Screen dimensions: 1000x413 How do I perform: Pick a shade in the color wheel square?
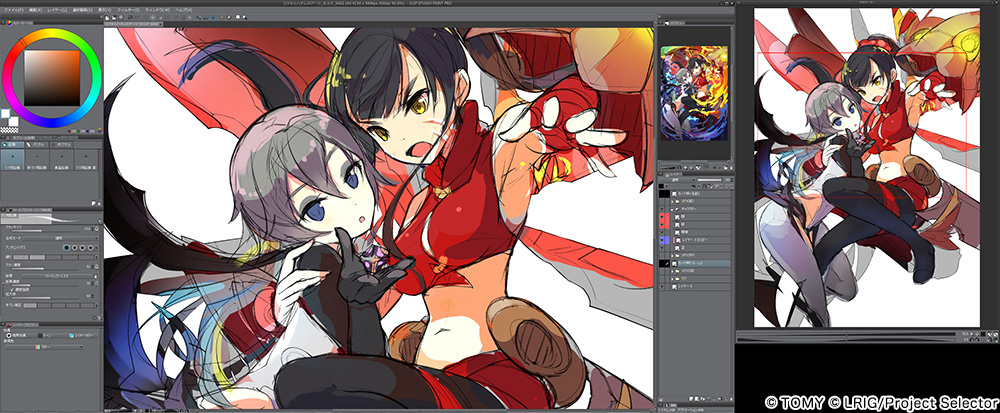click(52, 77)
